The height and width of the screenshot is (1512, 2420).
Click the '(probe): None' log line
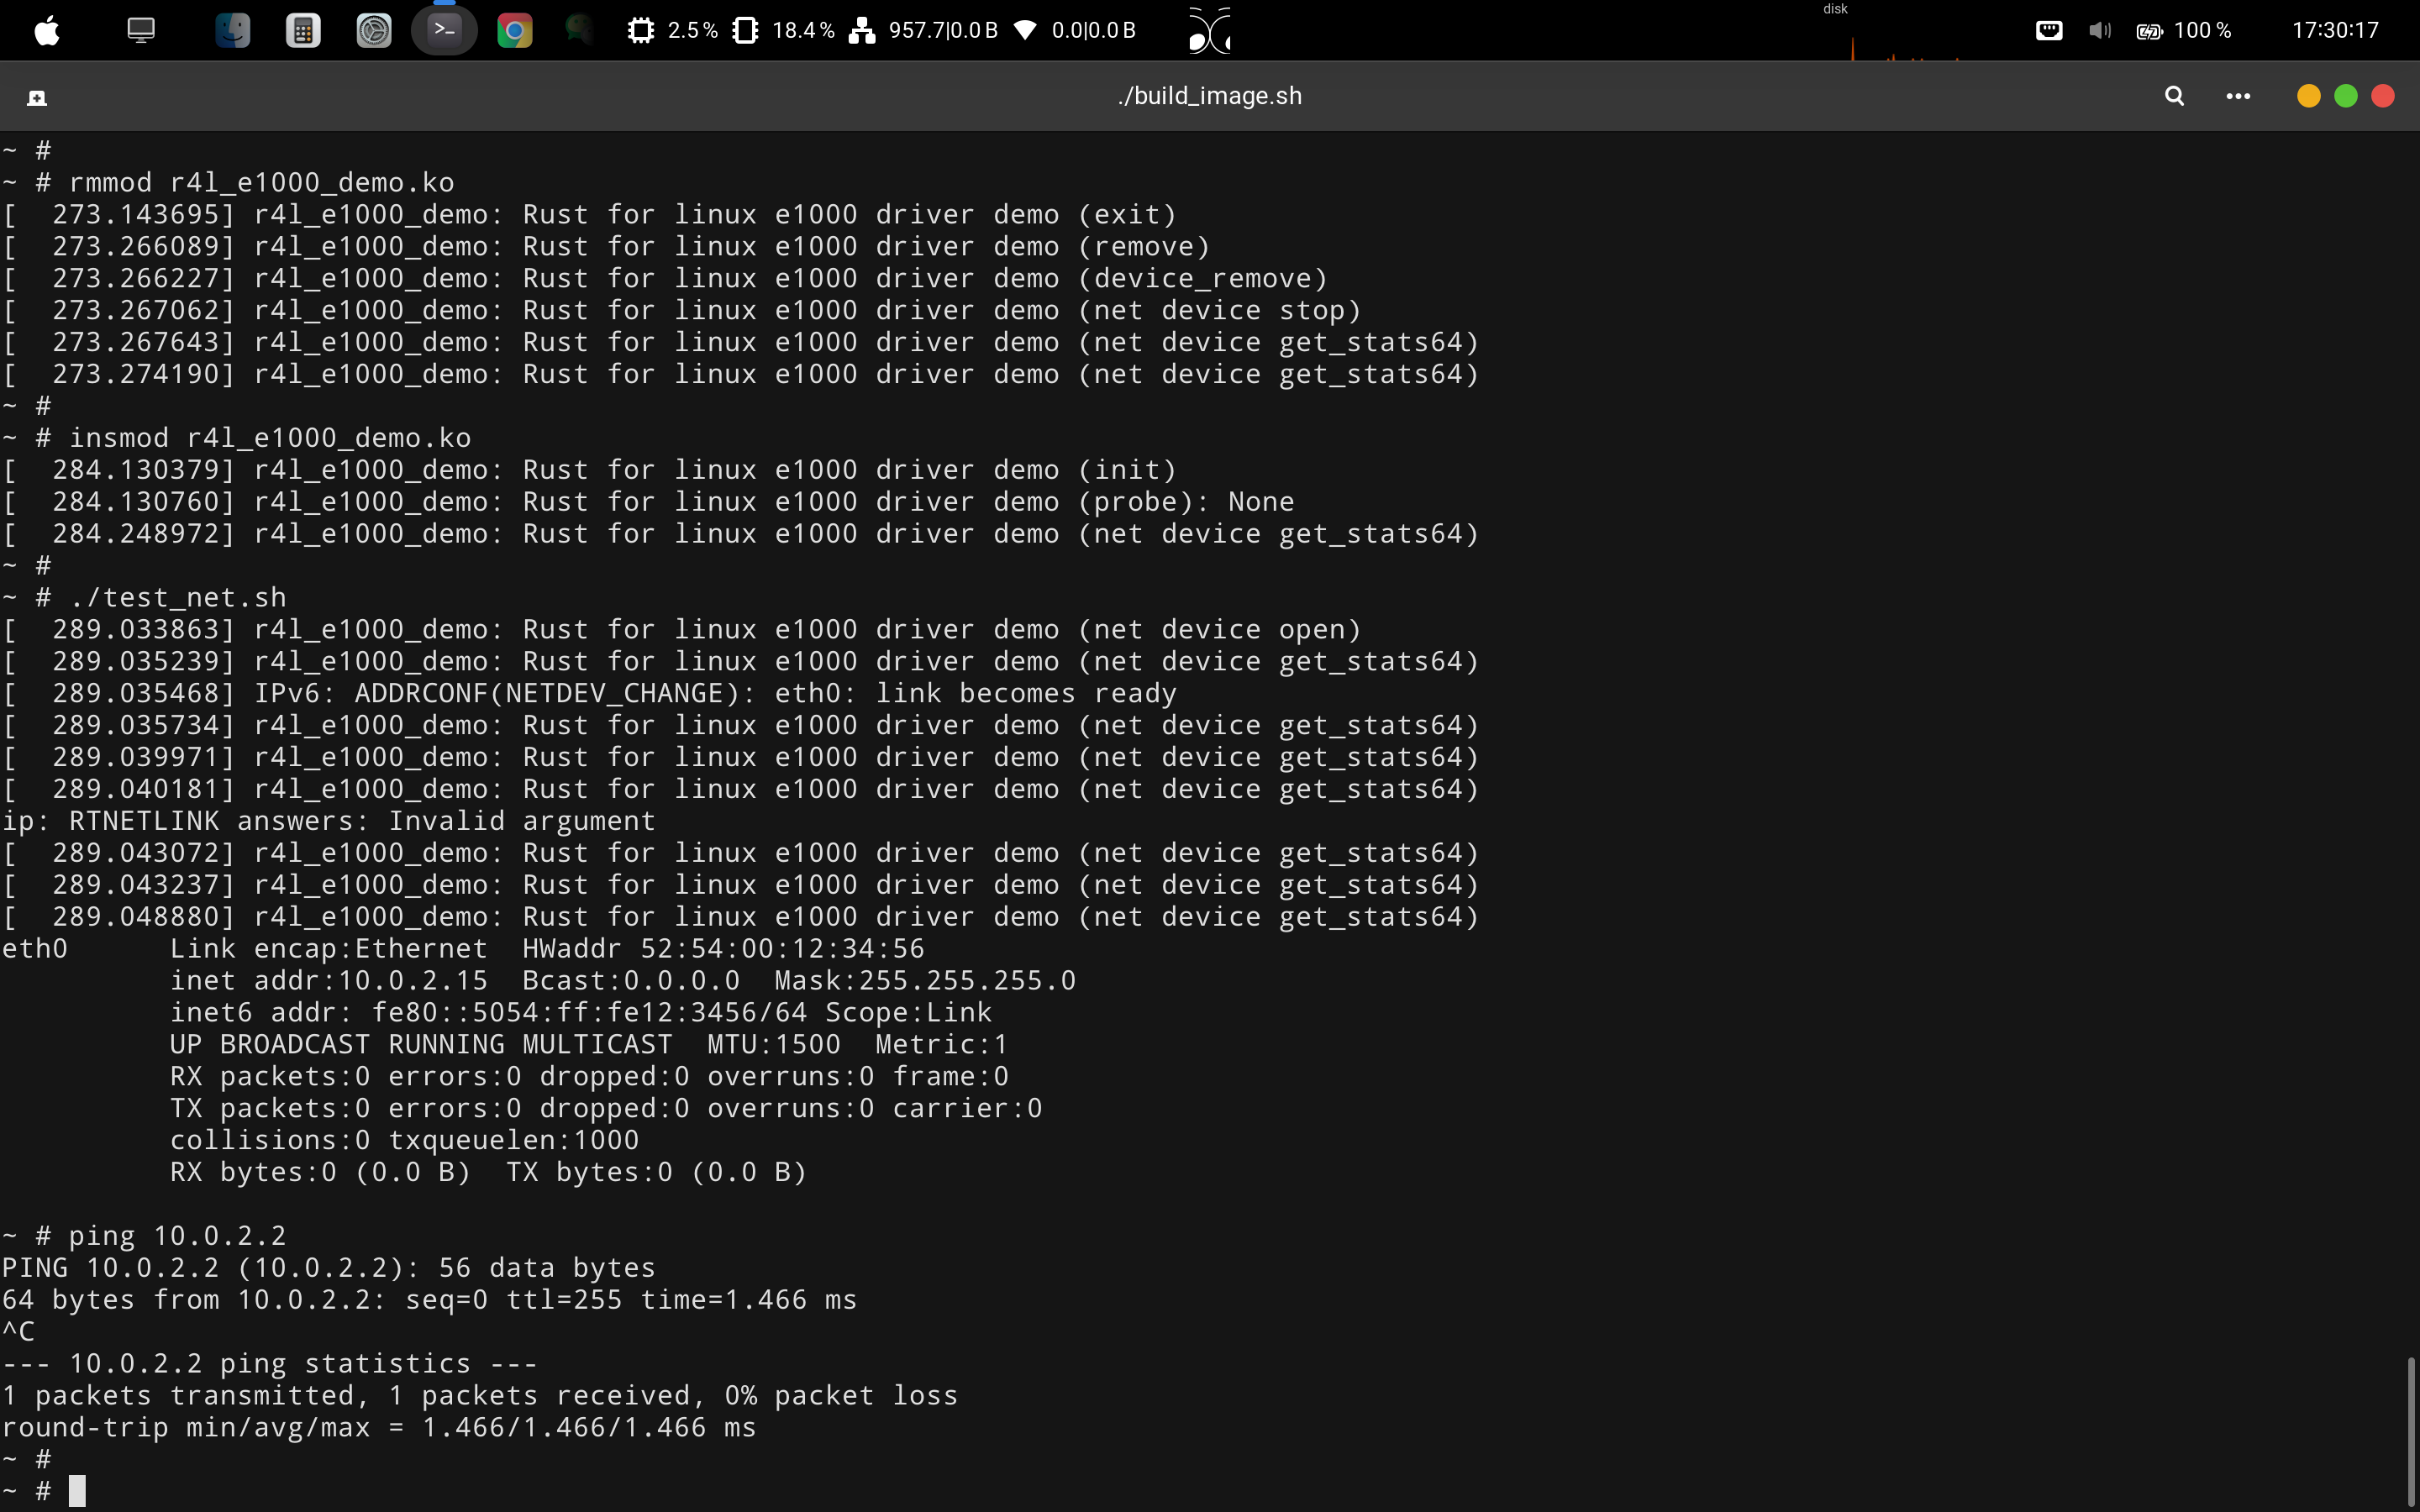[648, 502]
